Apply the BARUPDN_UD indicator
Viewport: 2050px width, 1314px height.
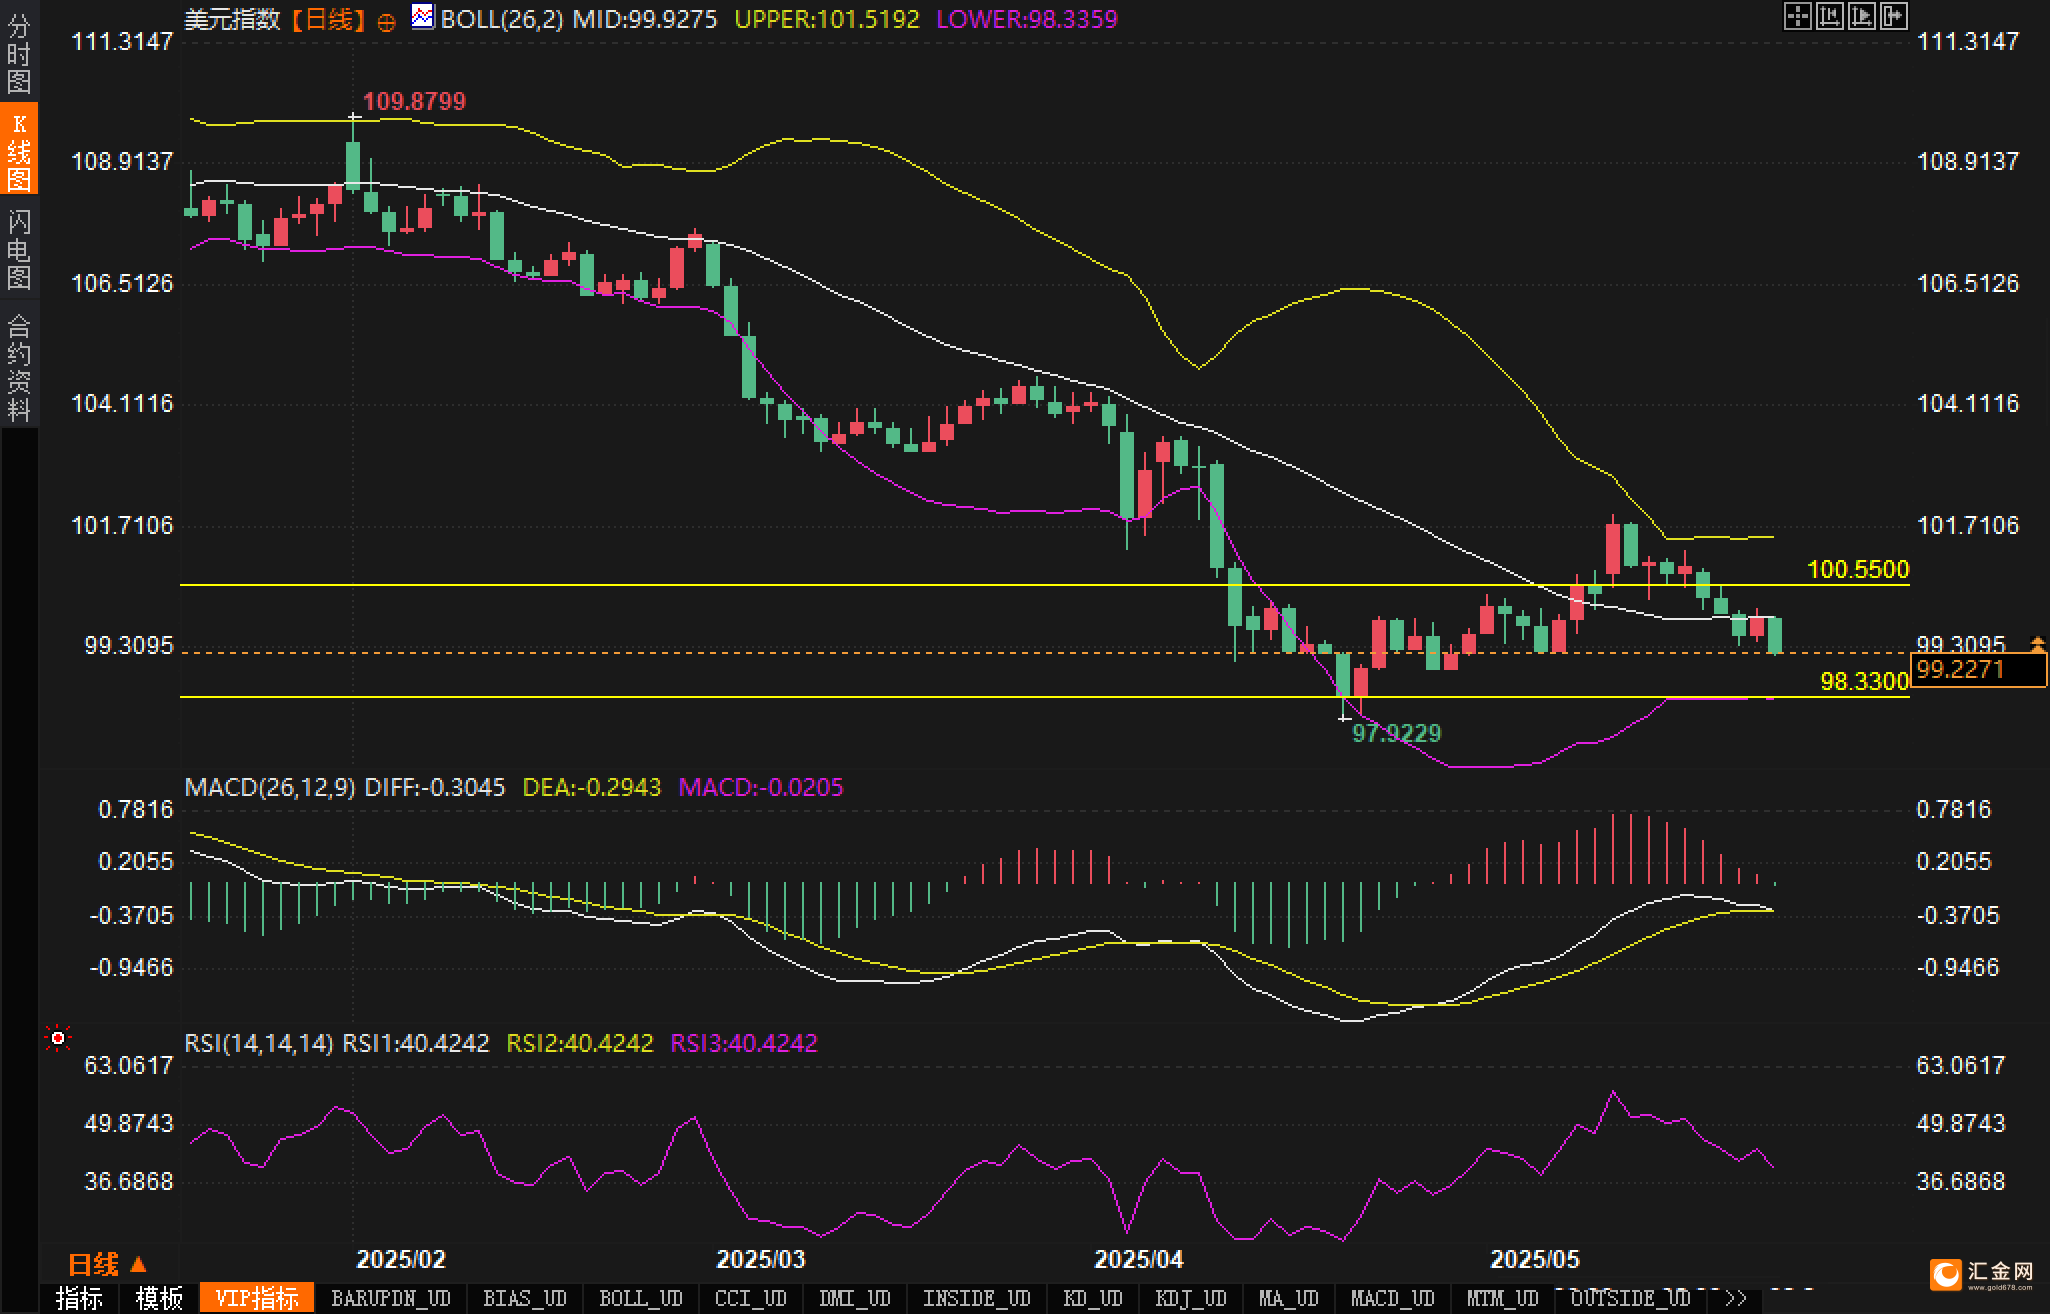click(x=391, y=1298)
